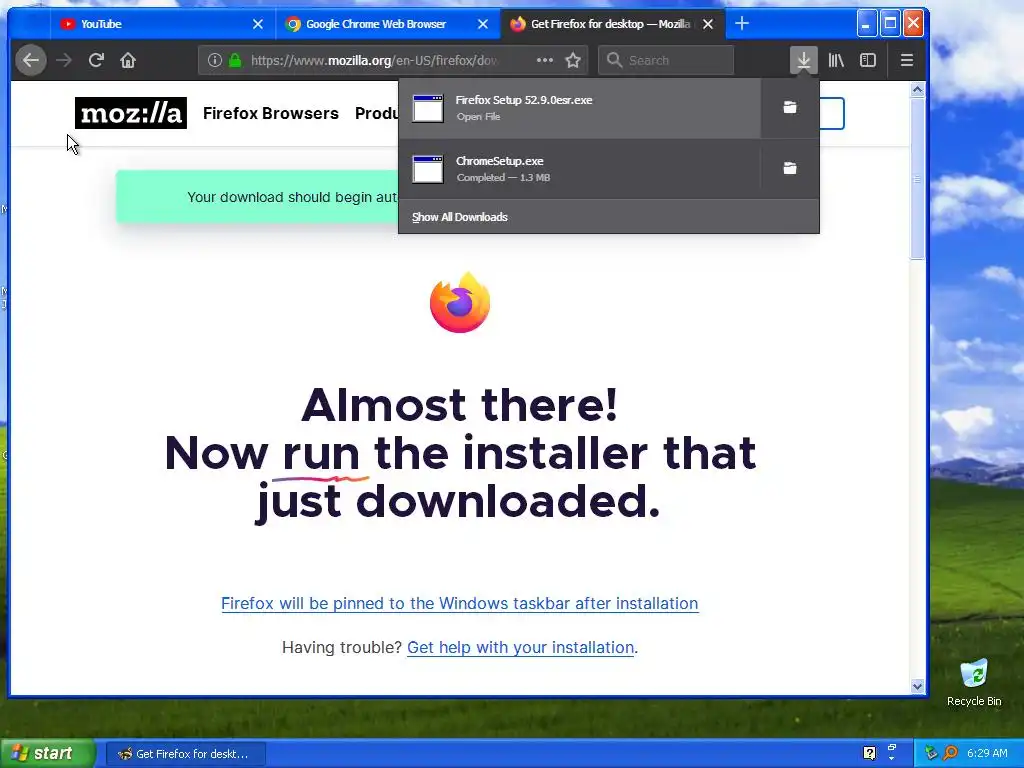Screen dimensions: 1024x768
Task: Open containing folder for ChromeSetup.exe
Action: (790, 168)
